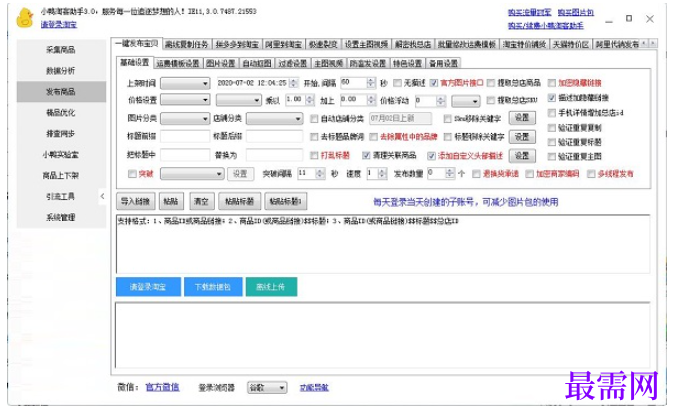Click into the 标题前缀 input field
The width and height of the screenshot is (677, 417).
pos(185,136)
